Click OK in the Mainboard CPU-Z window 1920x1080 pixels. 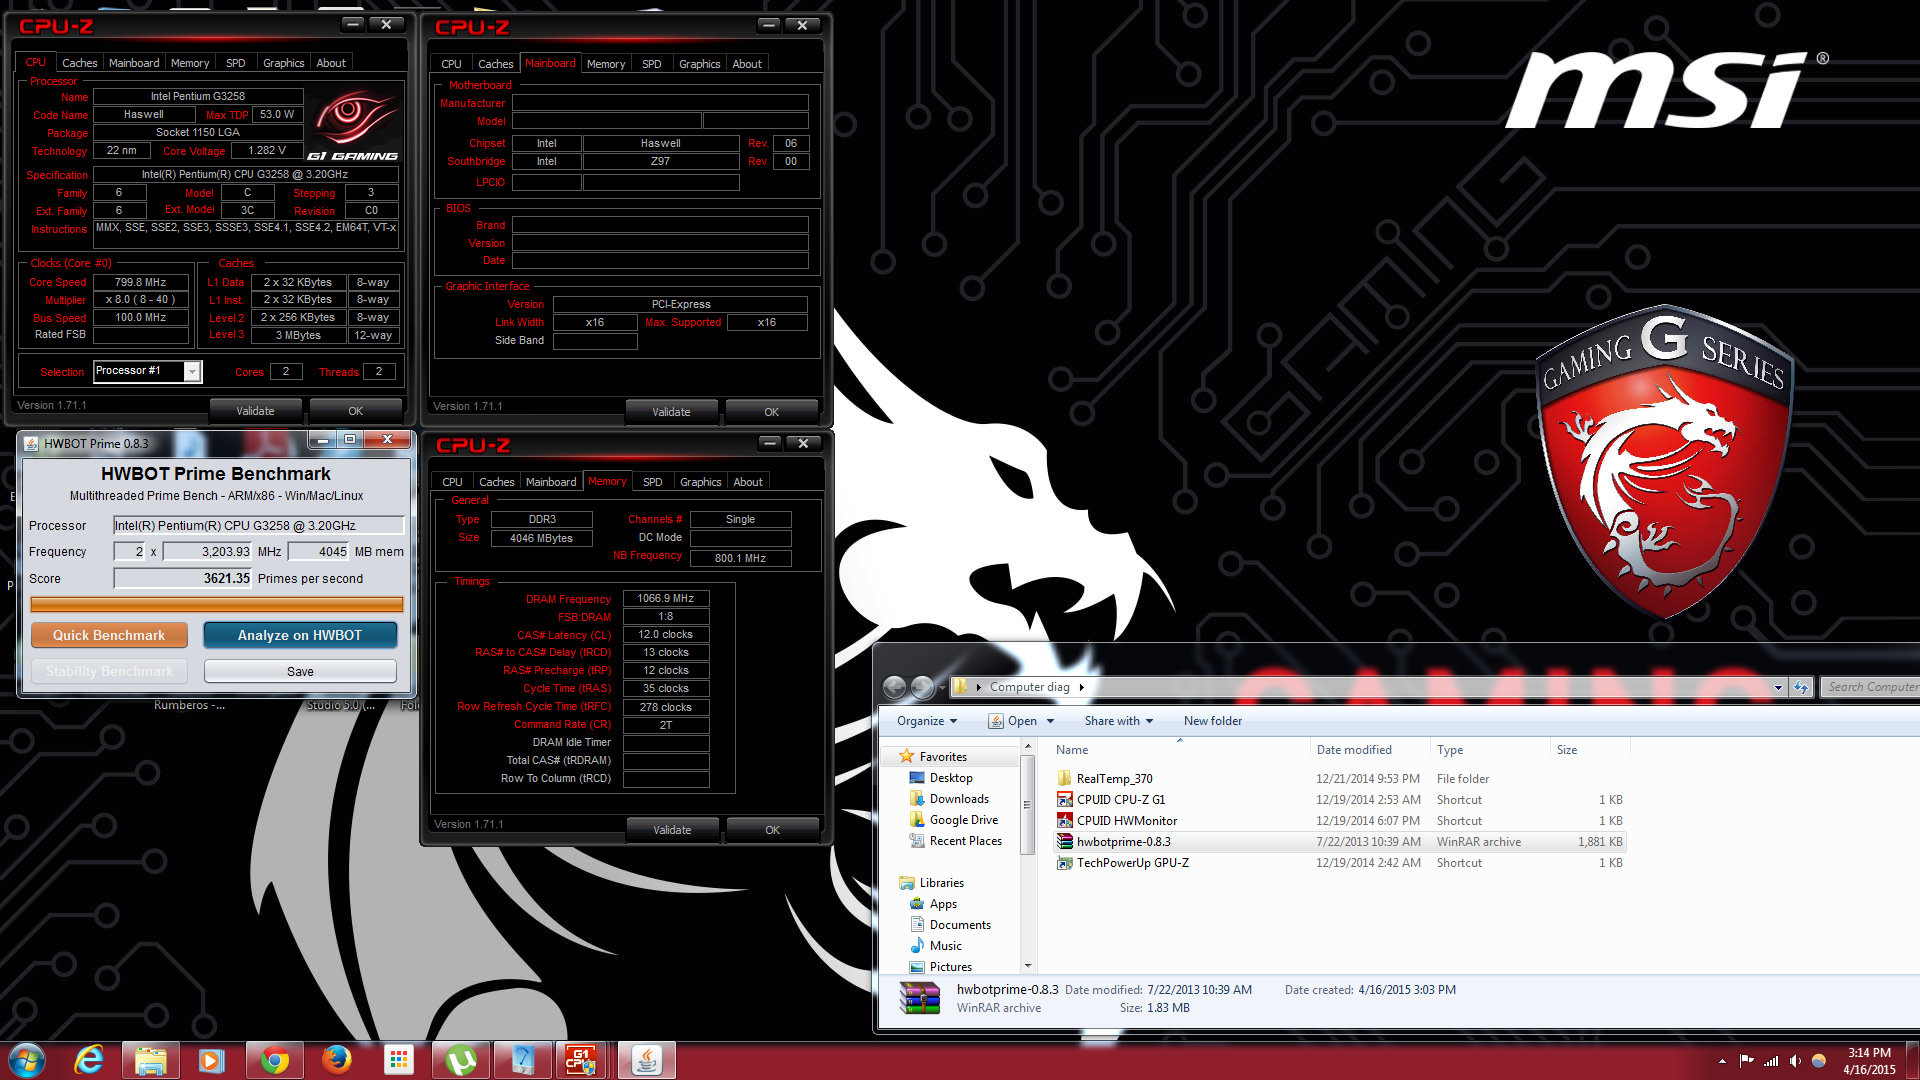(x=771, y=412)
